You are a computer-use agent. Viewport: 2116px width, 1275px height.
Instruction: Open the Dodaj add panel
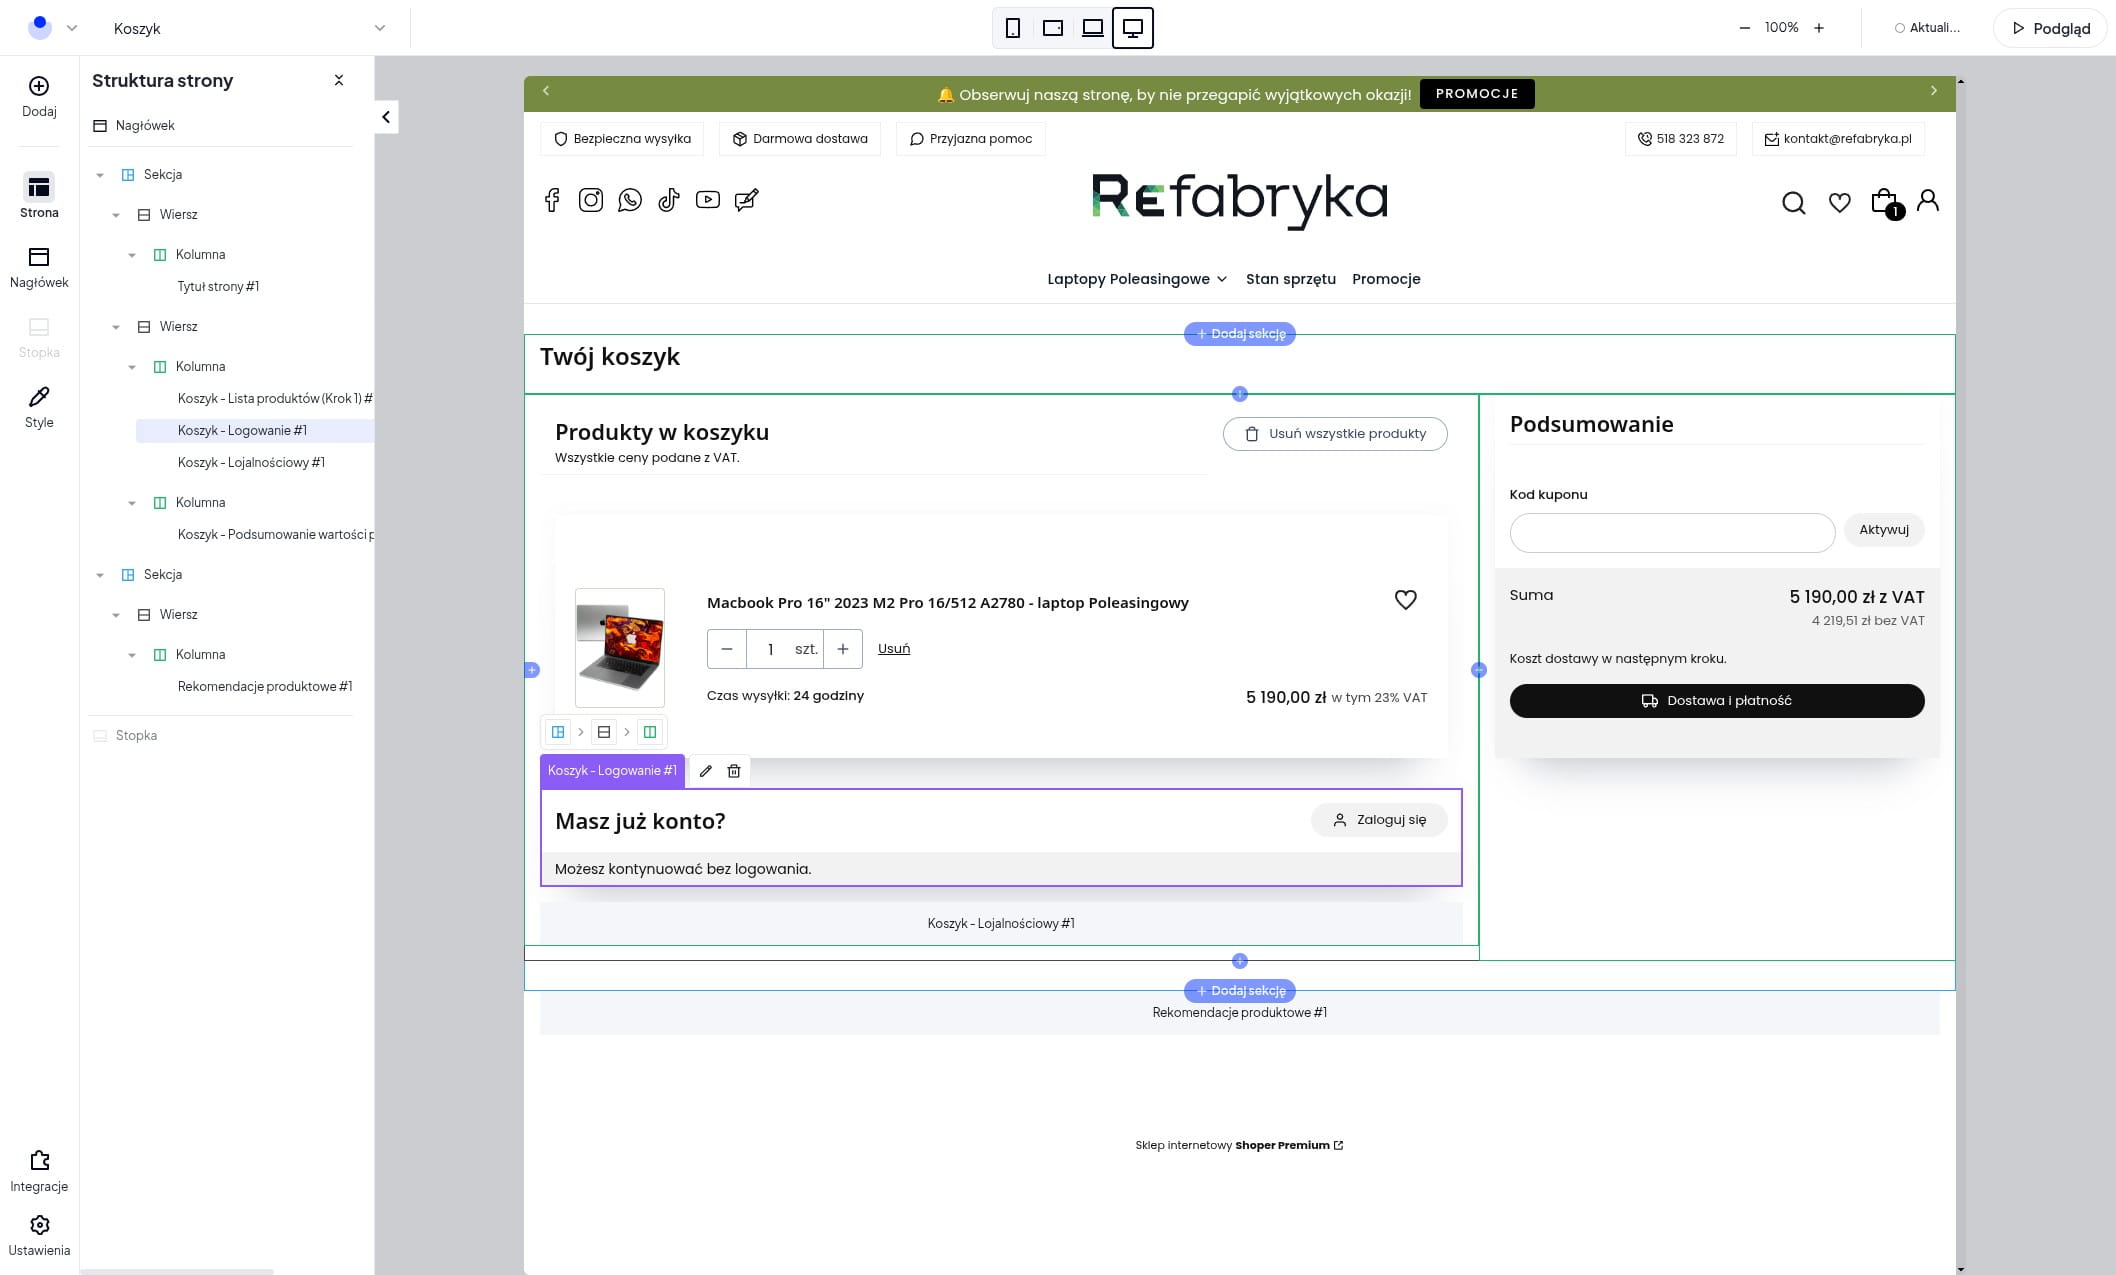(x=39, y=97)
